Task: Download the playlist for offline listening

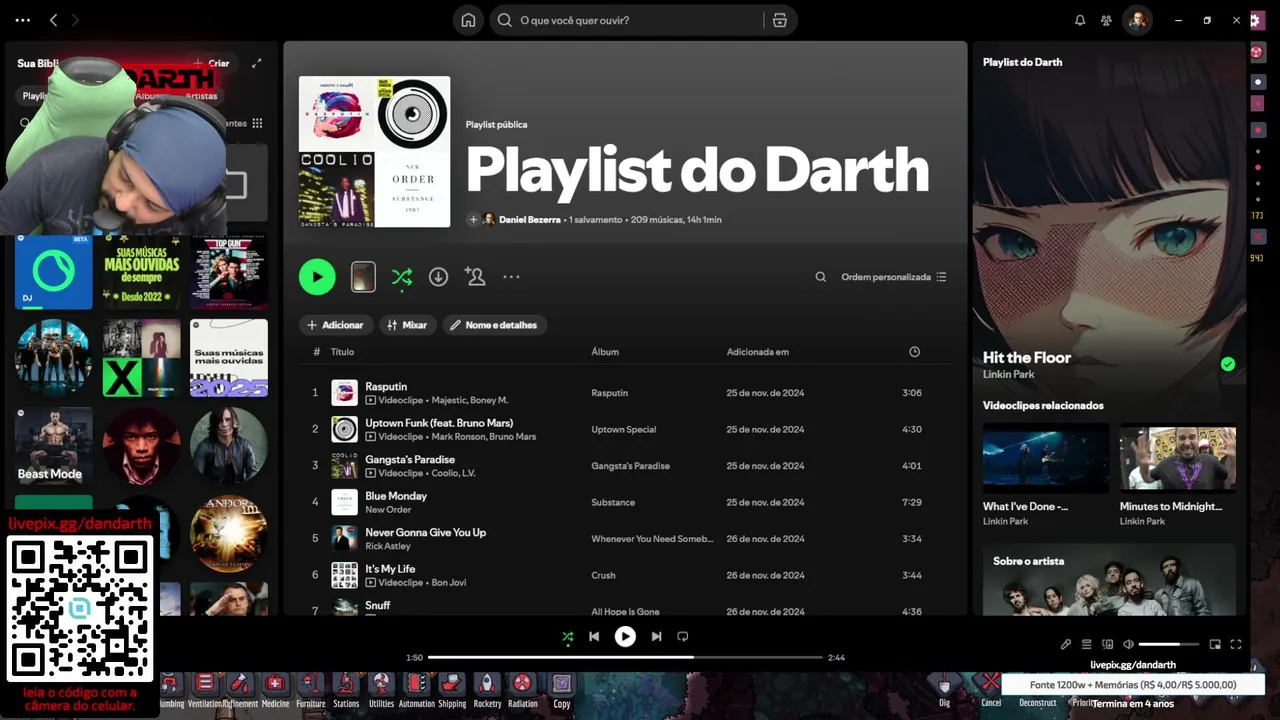Action: coord(438,277)
